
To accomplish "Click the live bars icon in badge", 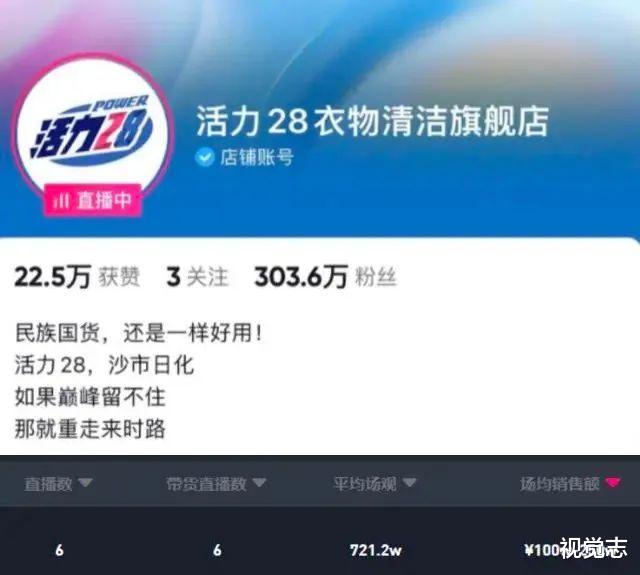I will (x=61, y=200).
